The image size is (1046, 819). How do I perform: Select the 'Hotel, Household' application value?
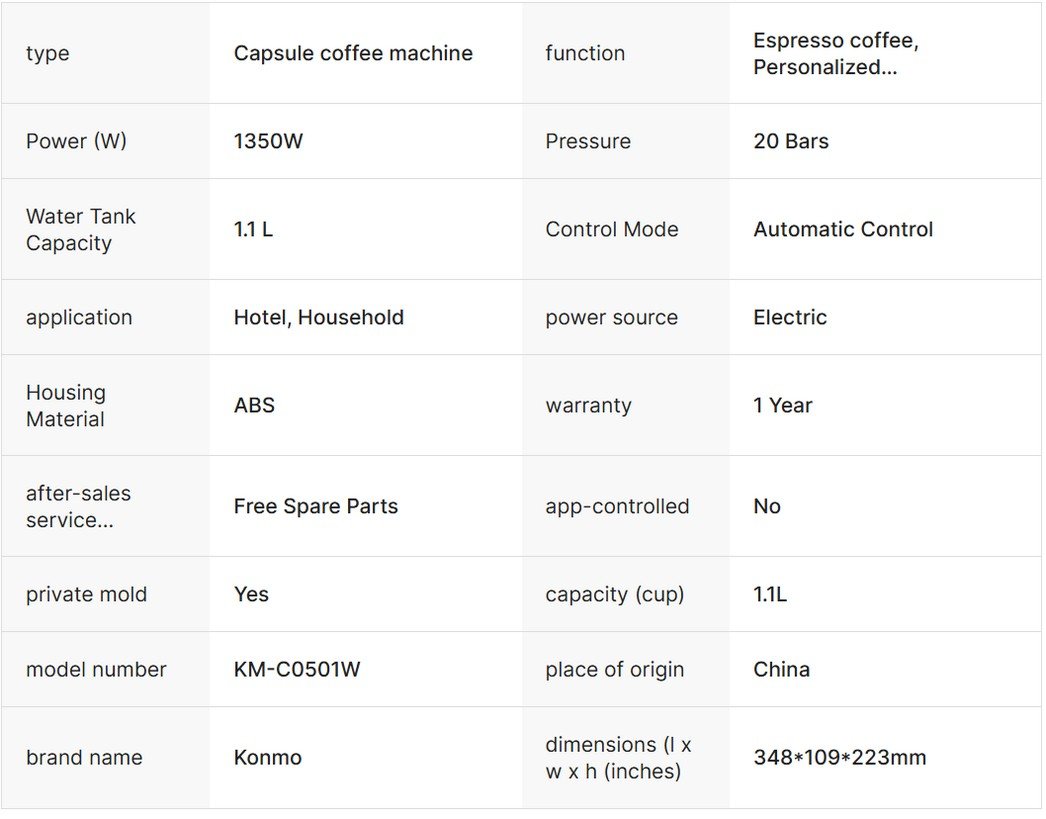tap(318, 317)
